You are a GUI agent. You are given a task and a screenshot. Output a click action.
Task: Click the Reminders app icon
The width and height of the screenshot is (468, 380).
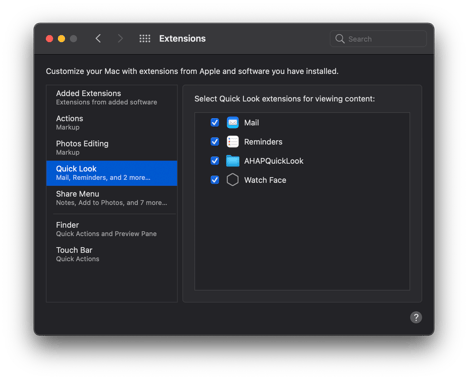(233, 142)
